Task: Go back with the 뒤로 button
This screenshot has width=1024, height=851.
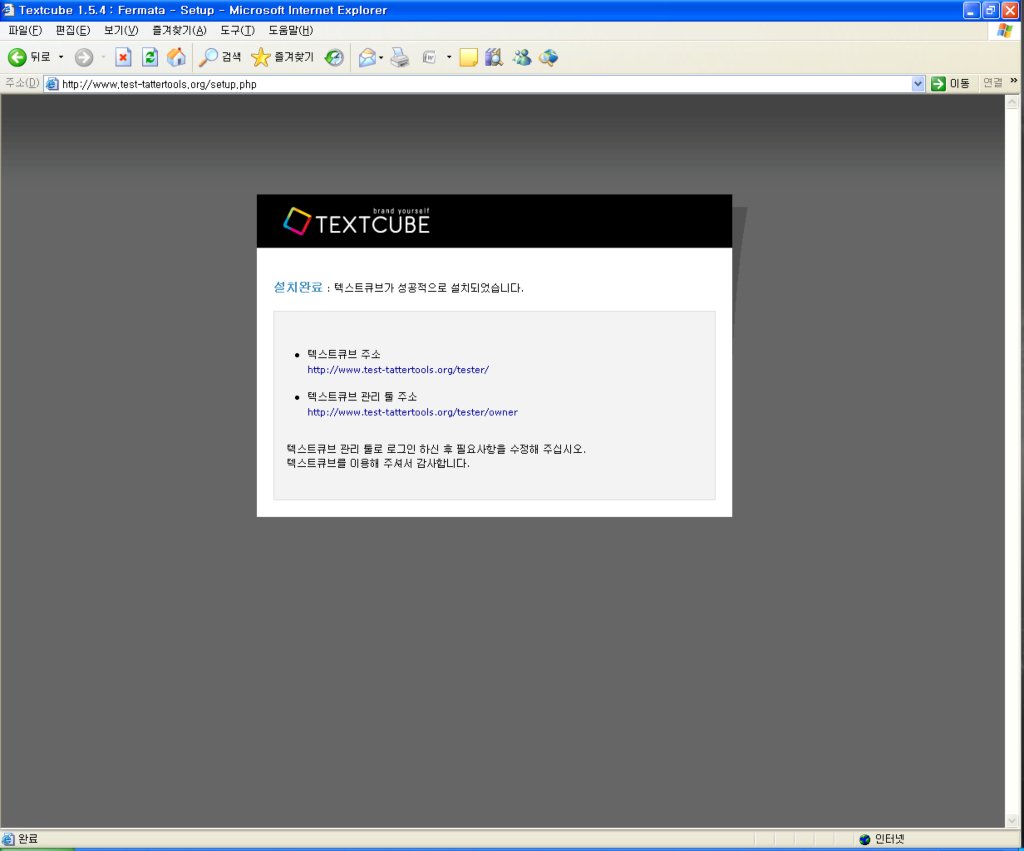Action: 29,57
